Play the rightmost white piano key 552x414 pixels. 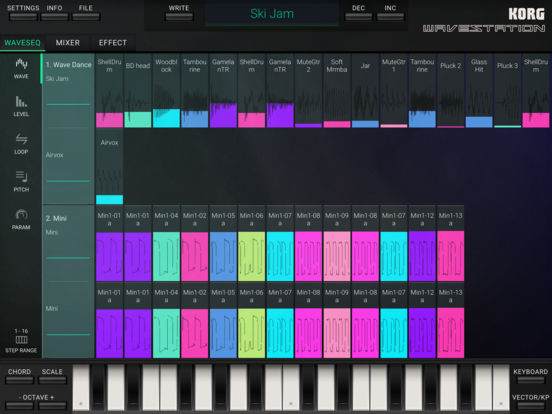(501, 388)
